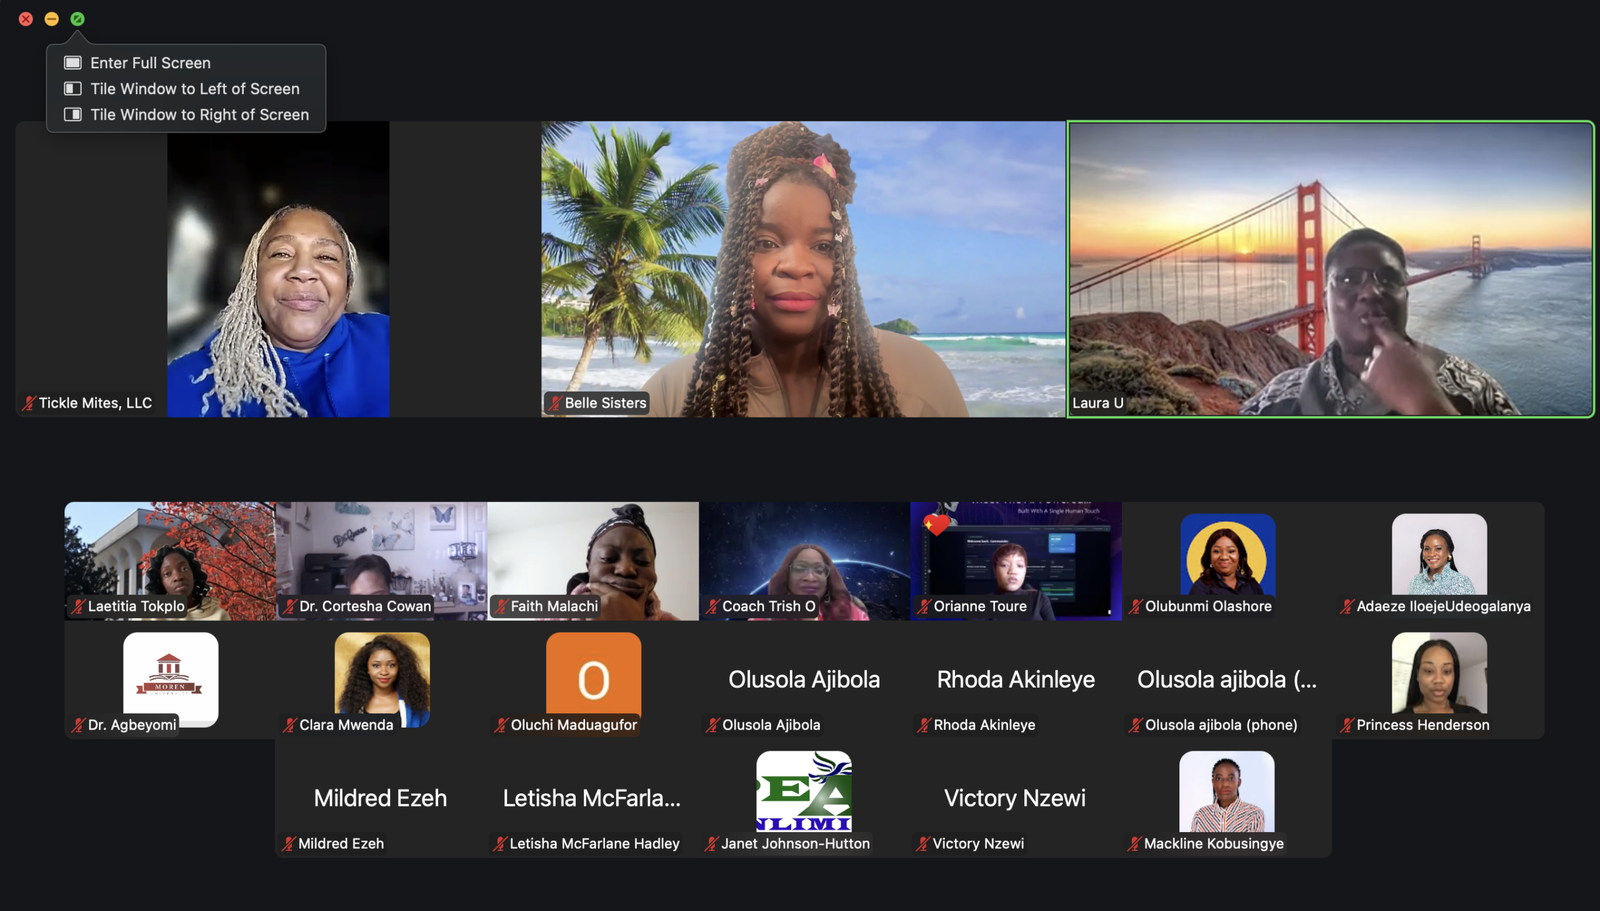Click the tile-right icon in the window menu
This screenshot has width=1600, height=911.
pyautogui.click(x=73, y=115)
